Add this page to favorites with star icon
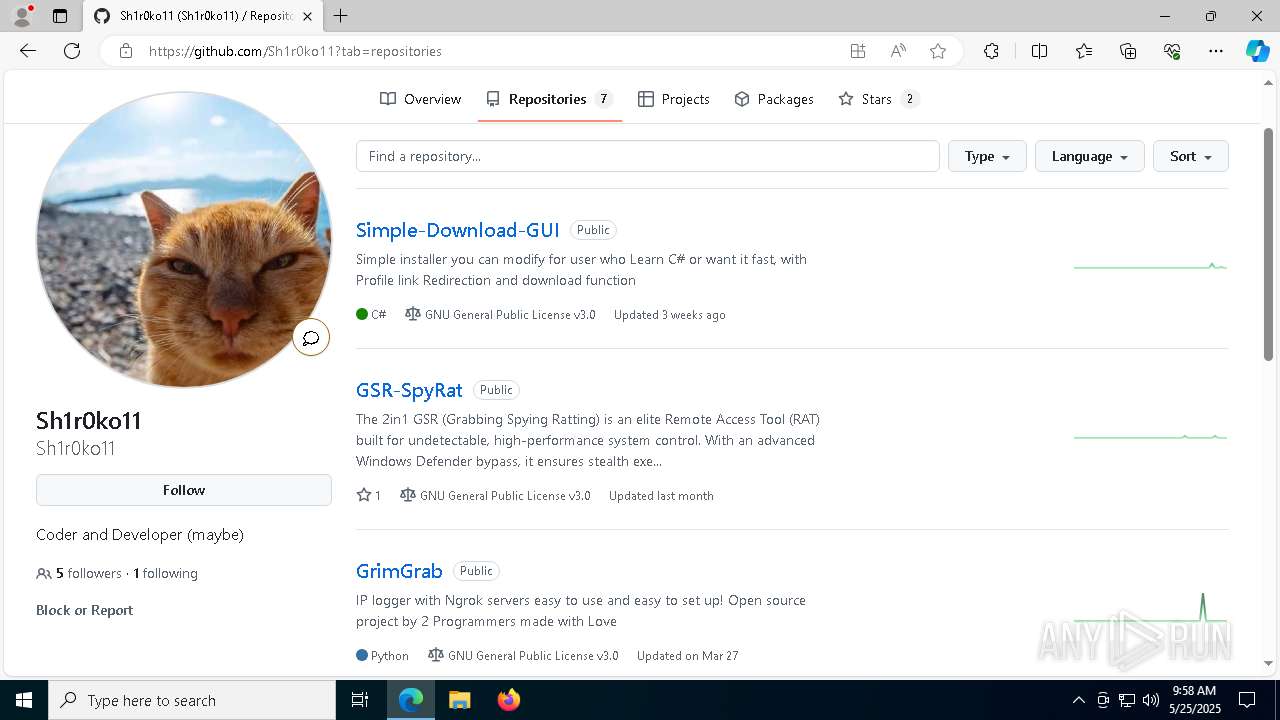This screenshot has height=720, width=1280. click(x=938, y=51)
